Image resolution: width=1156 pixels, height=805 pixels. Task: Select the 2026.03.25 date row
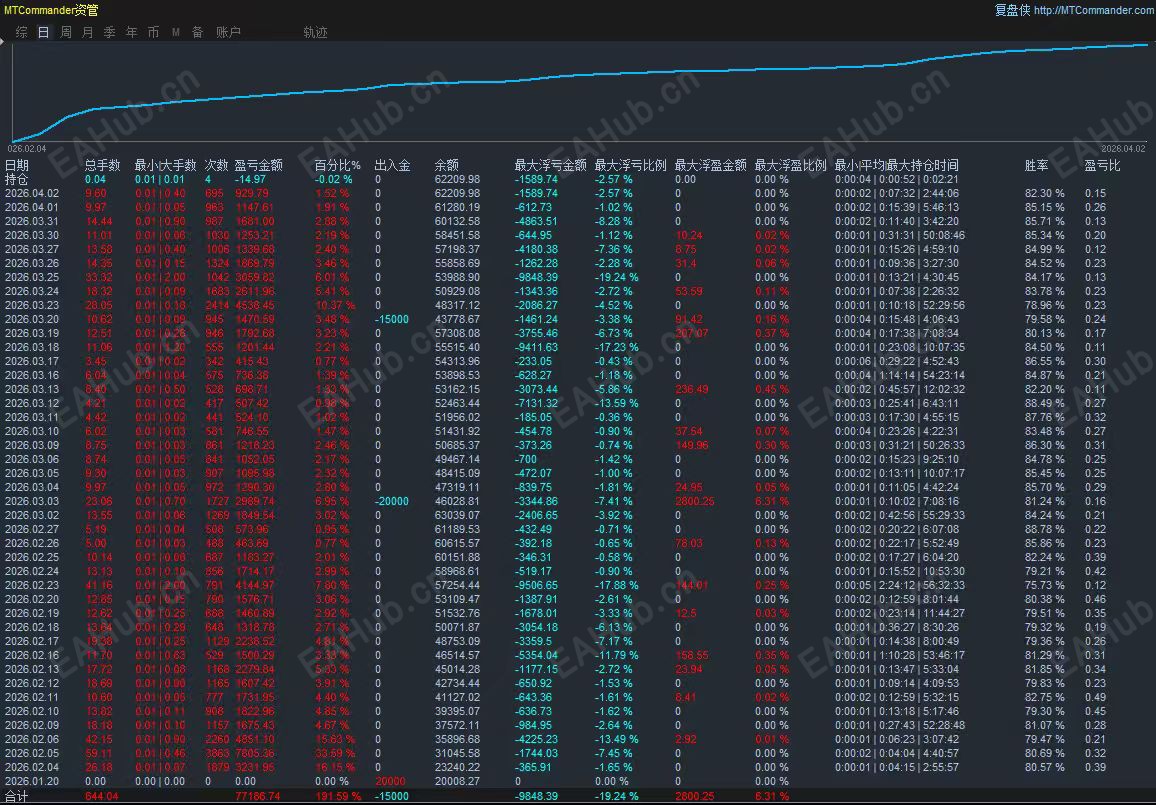(32, 277)
